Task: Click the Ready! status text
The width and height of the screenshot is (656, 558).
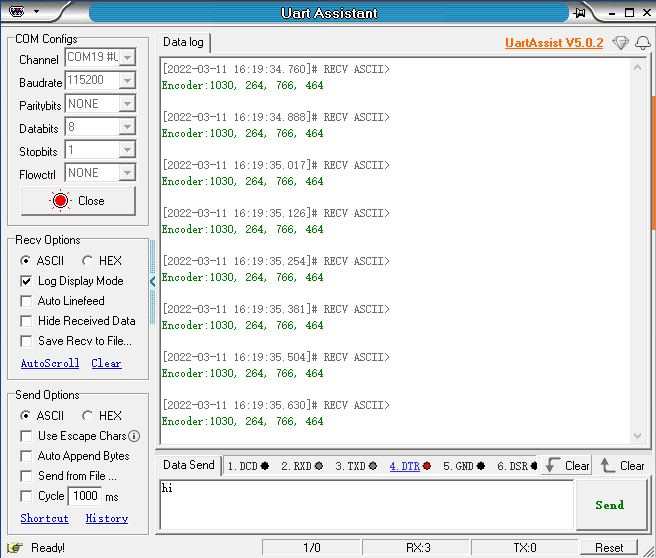Action: [x=48, y=548]
